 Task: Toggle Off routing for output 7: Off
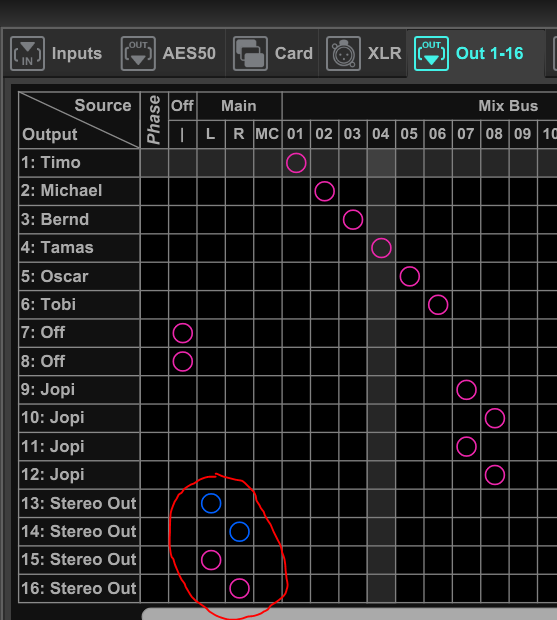tap(183, 333)
